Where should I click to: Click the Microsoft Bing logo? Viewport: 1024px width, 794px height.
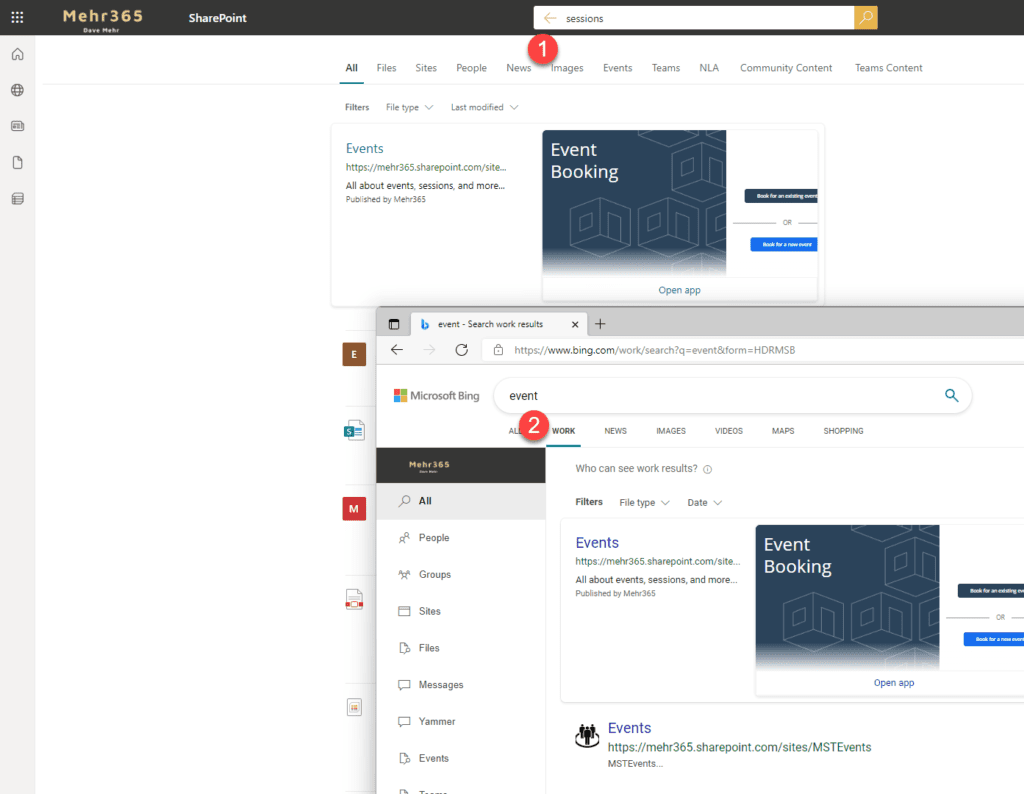tap(436, 396)
